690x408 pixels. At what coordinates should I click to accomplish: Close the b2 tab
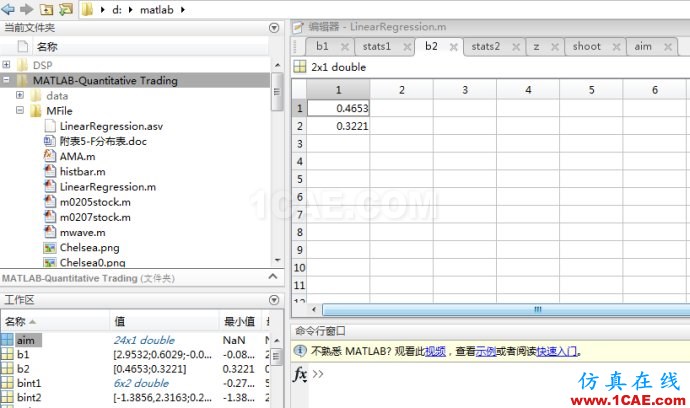point(454,47)
